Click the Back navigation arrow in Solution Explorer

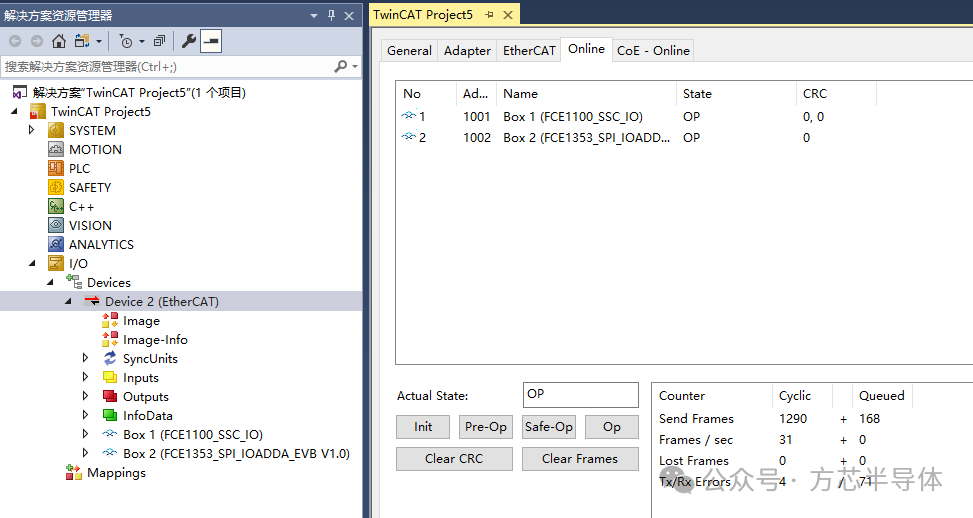15,42
